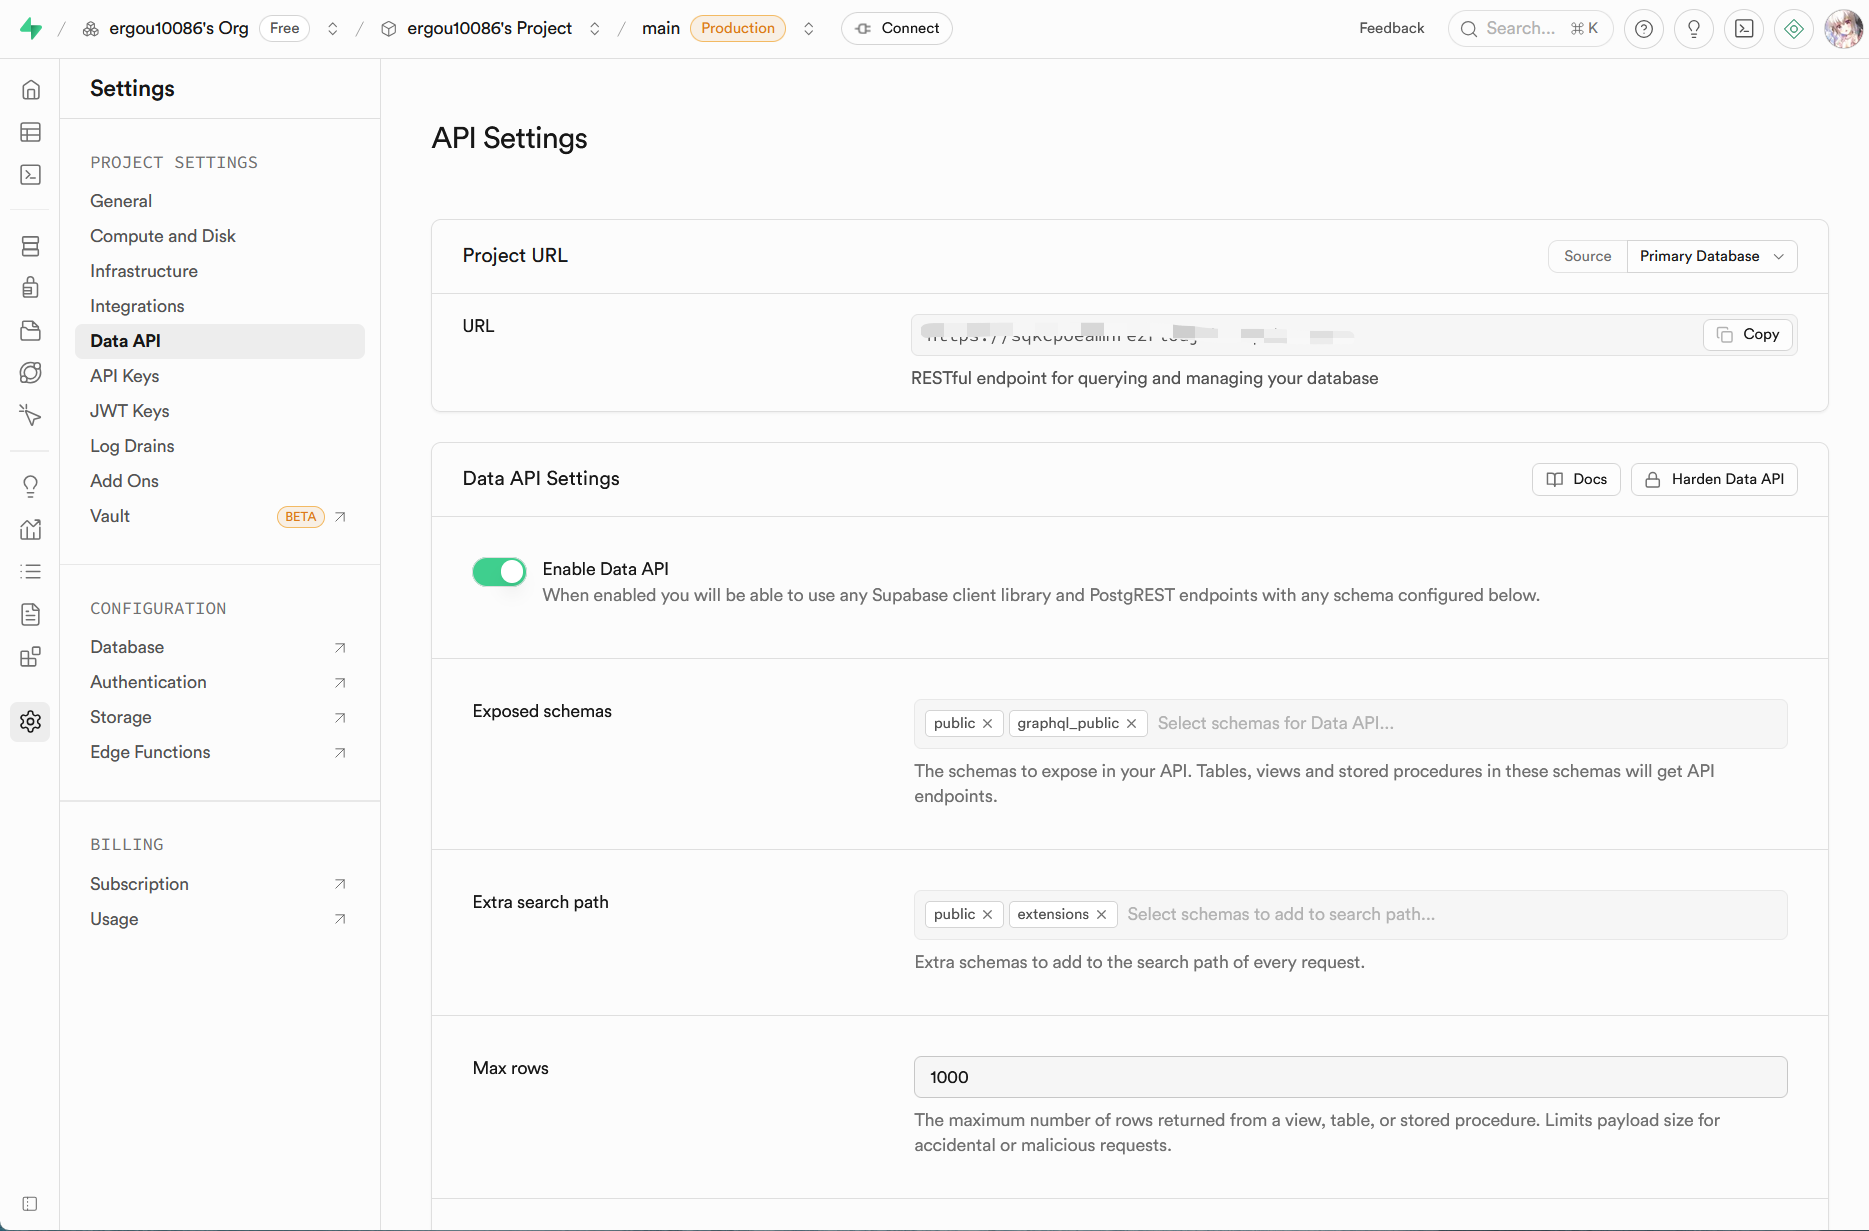Open user avatar menu
The image size is (1869, 1231).
tap(1843, 29)
